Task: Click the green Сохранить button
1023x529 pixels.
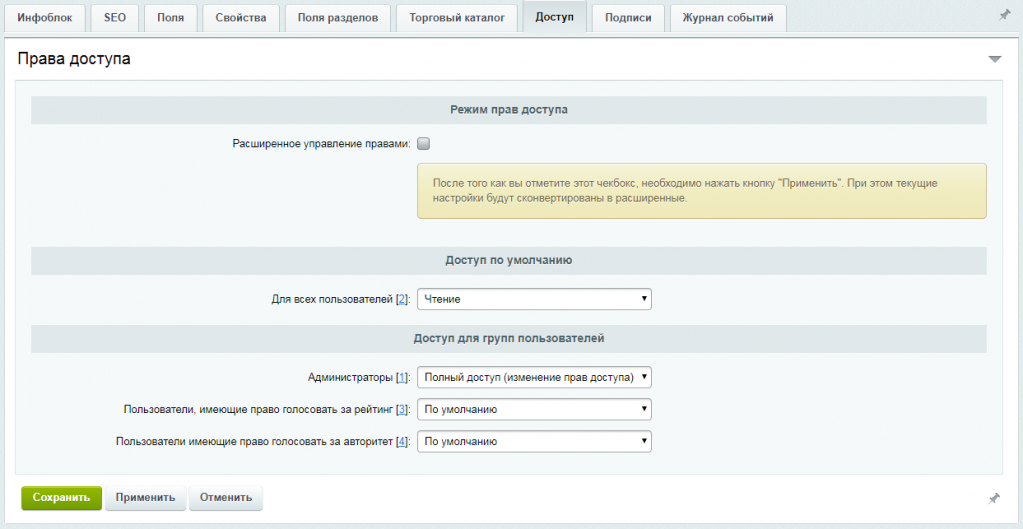Action: click(x=61, y=498)
